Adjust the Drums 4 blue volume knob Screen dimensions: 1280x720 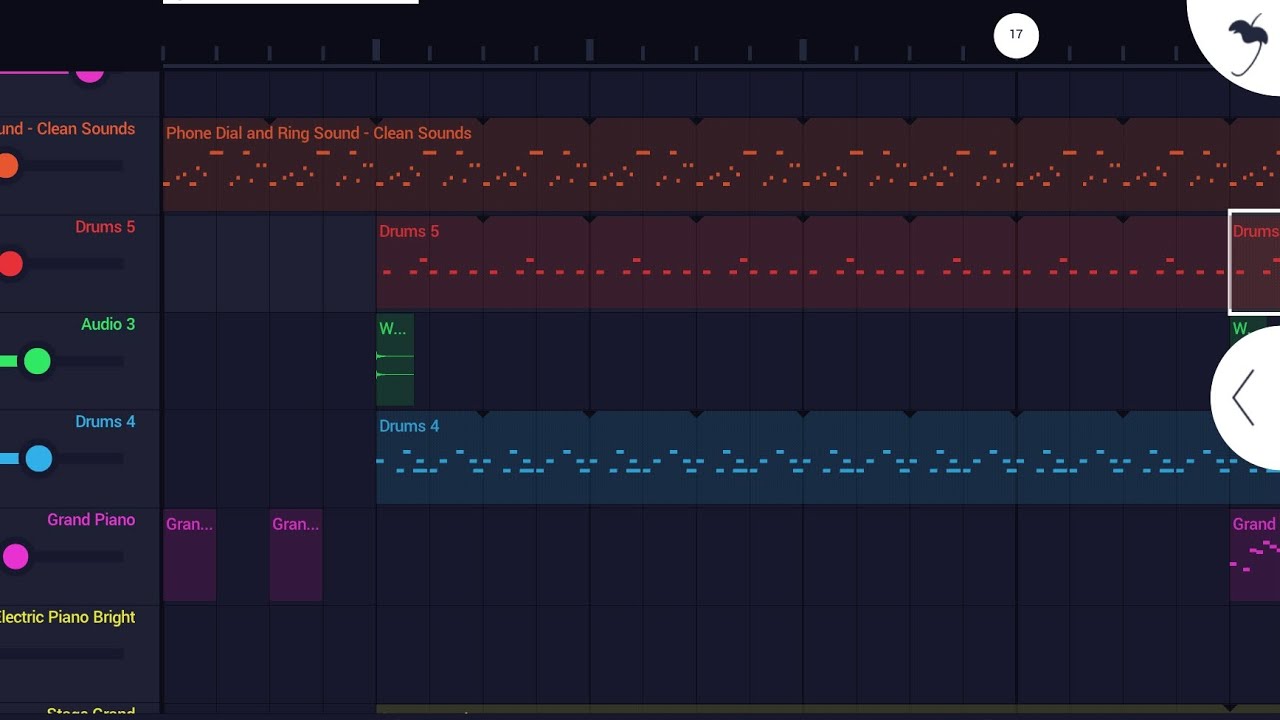(39, 459)
